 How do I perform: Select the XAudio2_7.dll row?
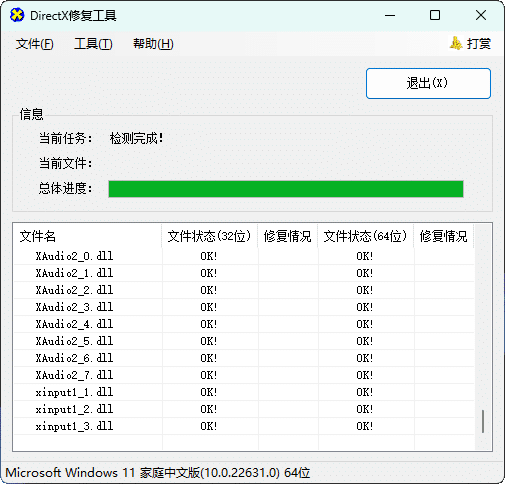pyautogui.click(x=244, y=375)
